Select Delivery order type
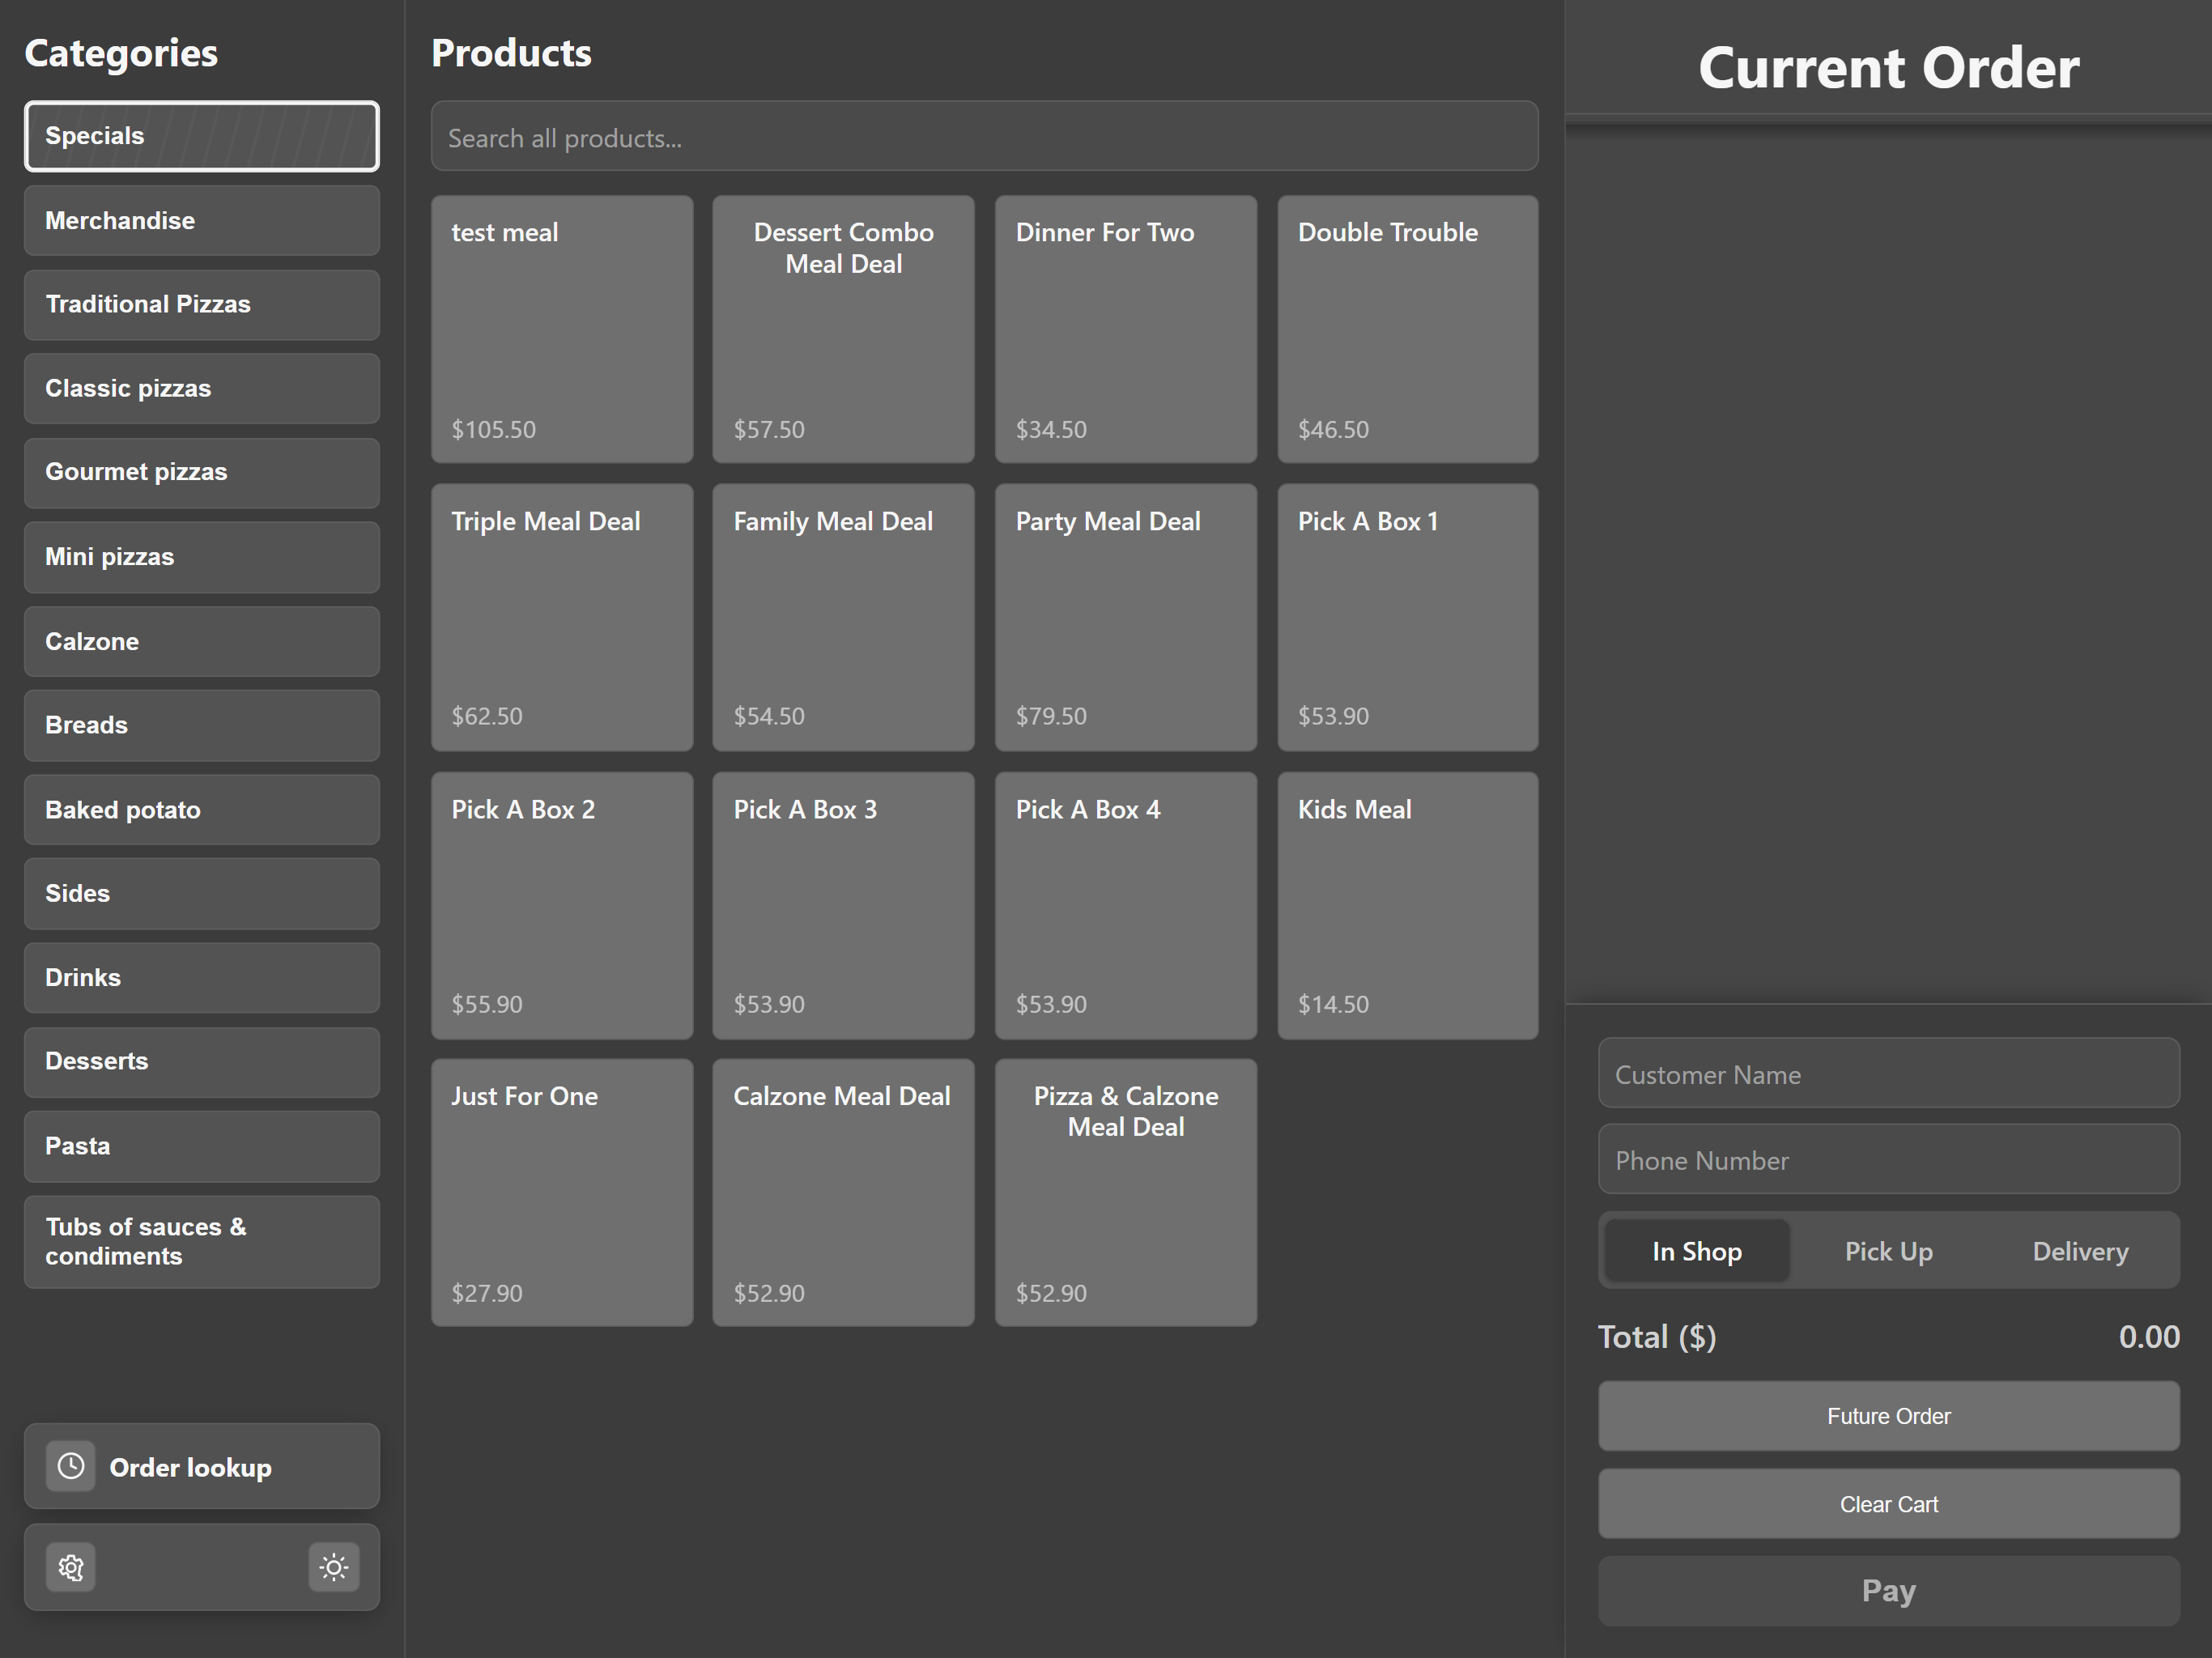This screenshot has height=1658, width=2212. pos(2079,1250)
